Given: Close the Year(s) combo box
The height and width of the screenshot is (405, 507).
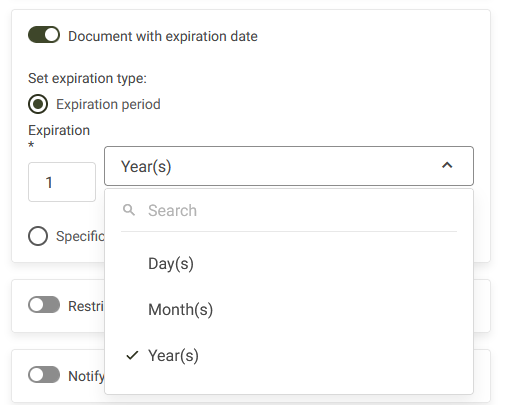Looking at the screenshot, I should tap(289, 166).
